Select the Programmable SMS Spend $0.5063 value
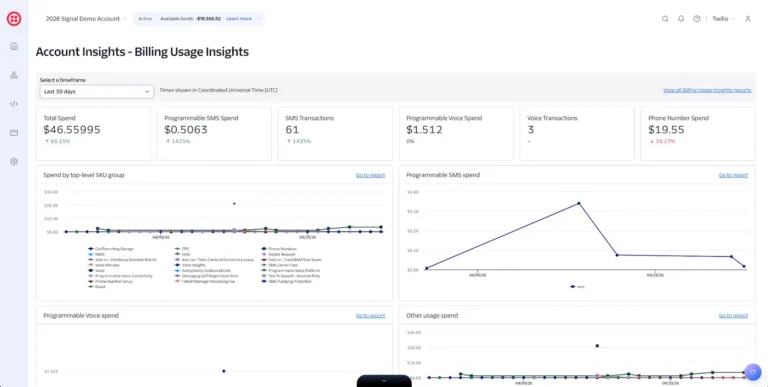 186,130
